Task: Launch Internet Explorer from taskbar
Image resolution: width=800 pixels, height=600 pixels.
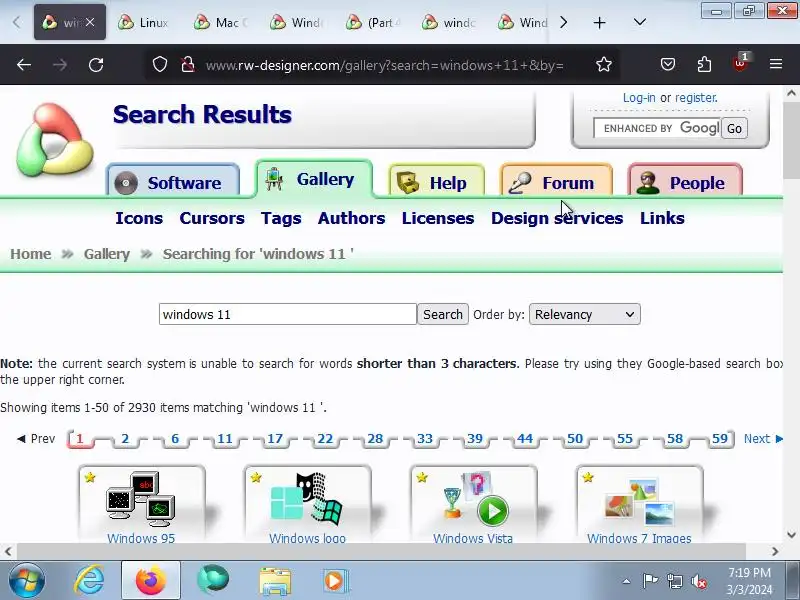Action: click(89, 581)
